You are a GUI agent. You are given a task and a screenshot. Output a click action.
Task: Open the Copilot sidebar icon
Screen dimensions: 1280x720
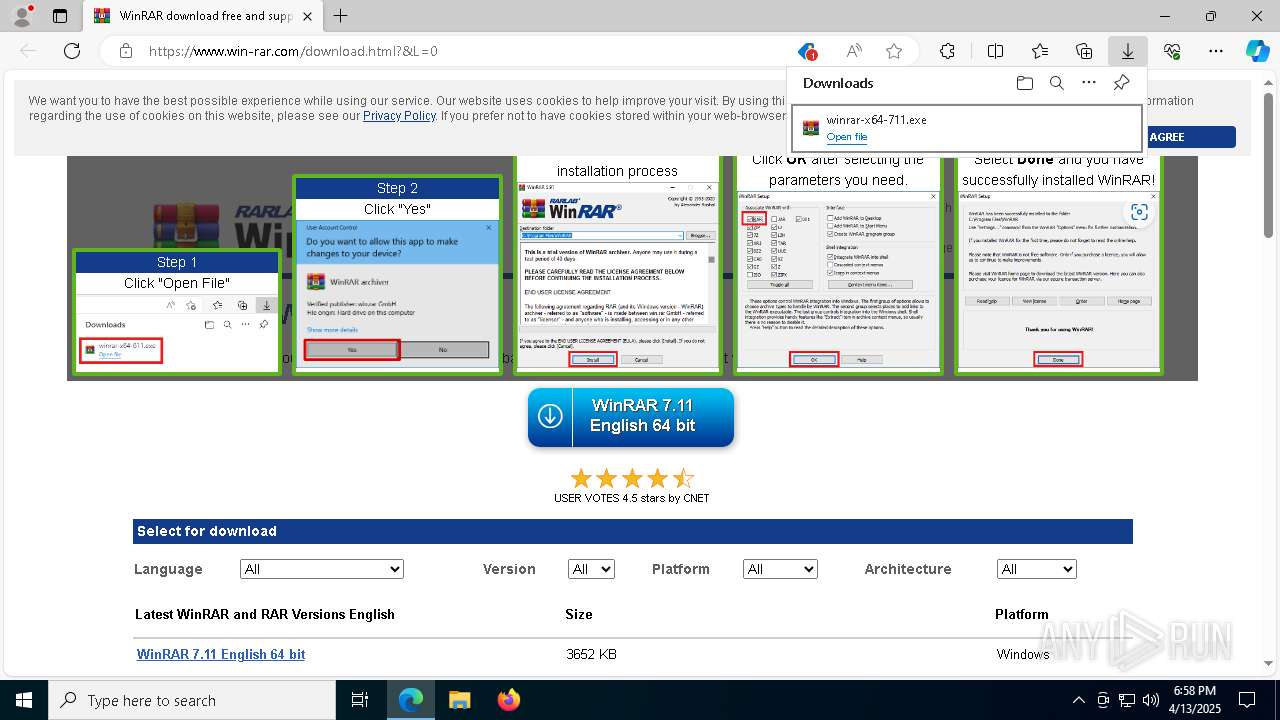1257,51
